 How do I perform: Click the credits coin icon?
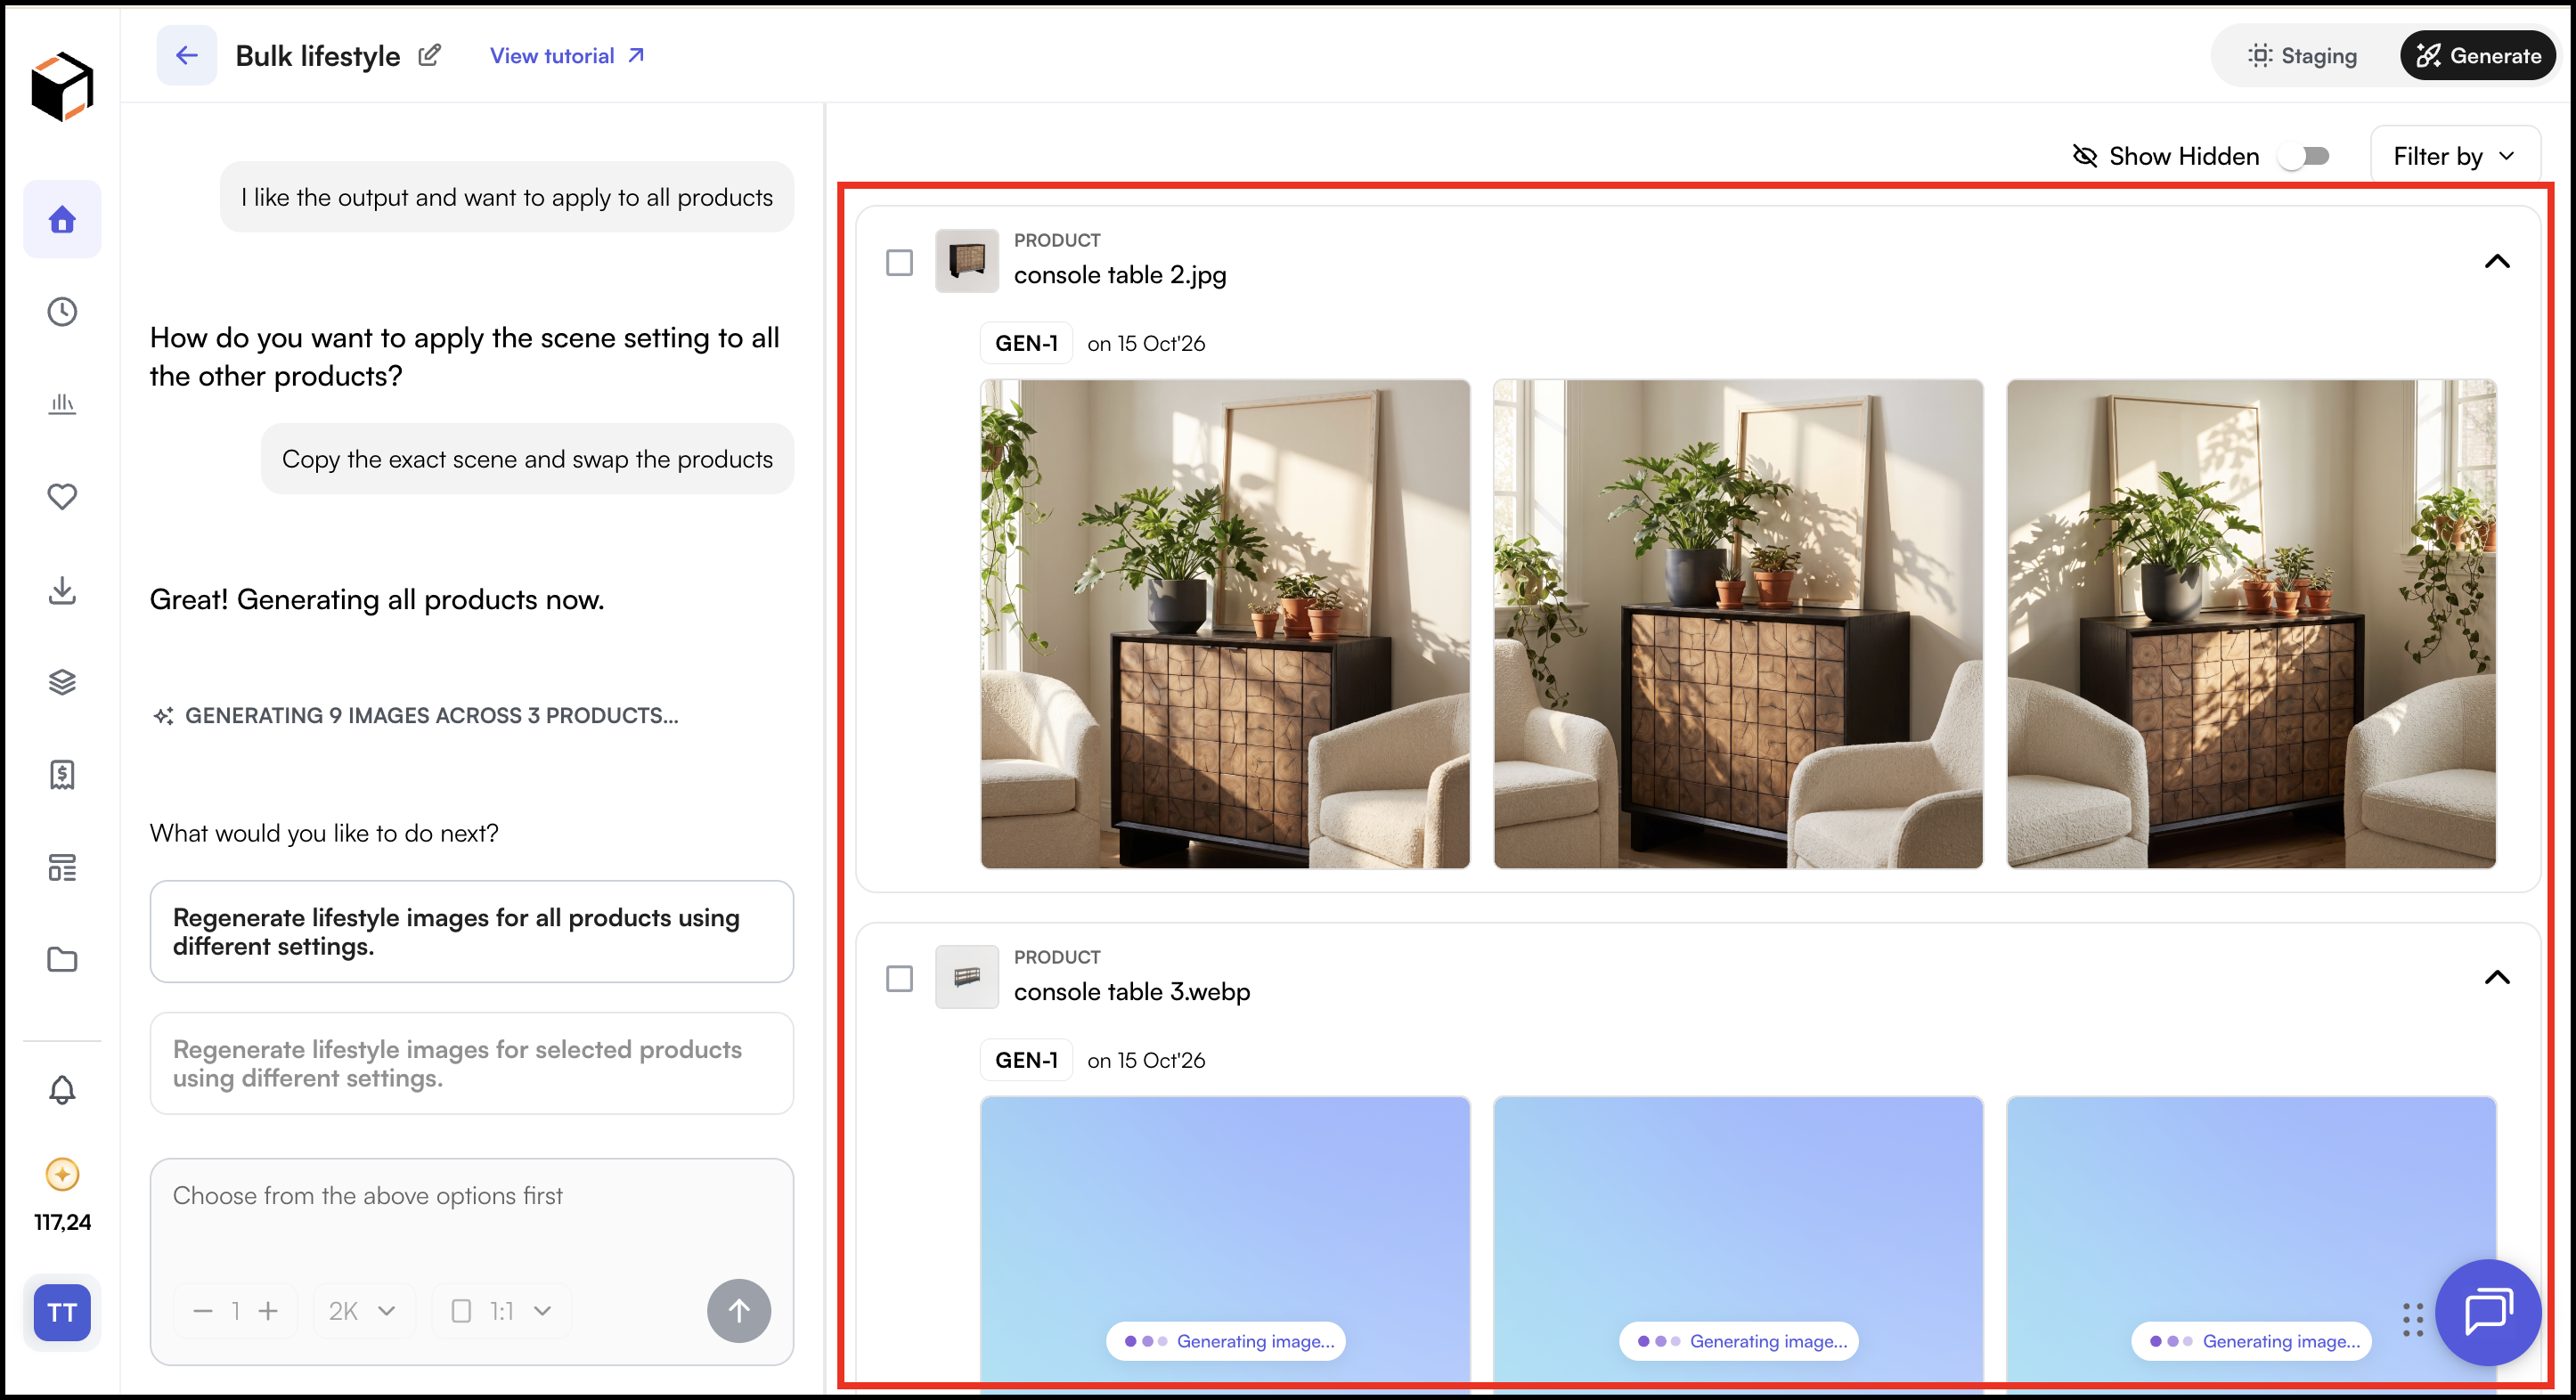[62, 1174]
